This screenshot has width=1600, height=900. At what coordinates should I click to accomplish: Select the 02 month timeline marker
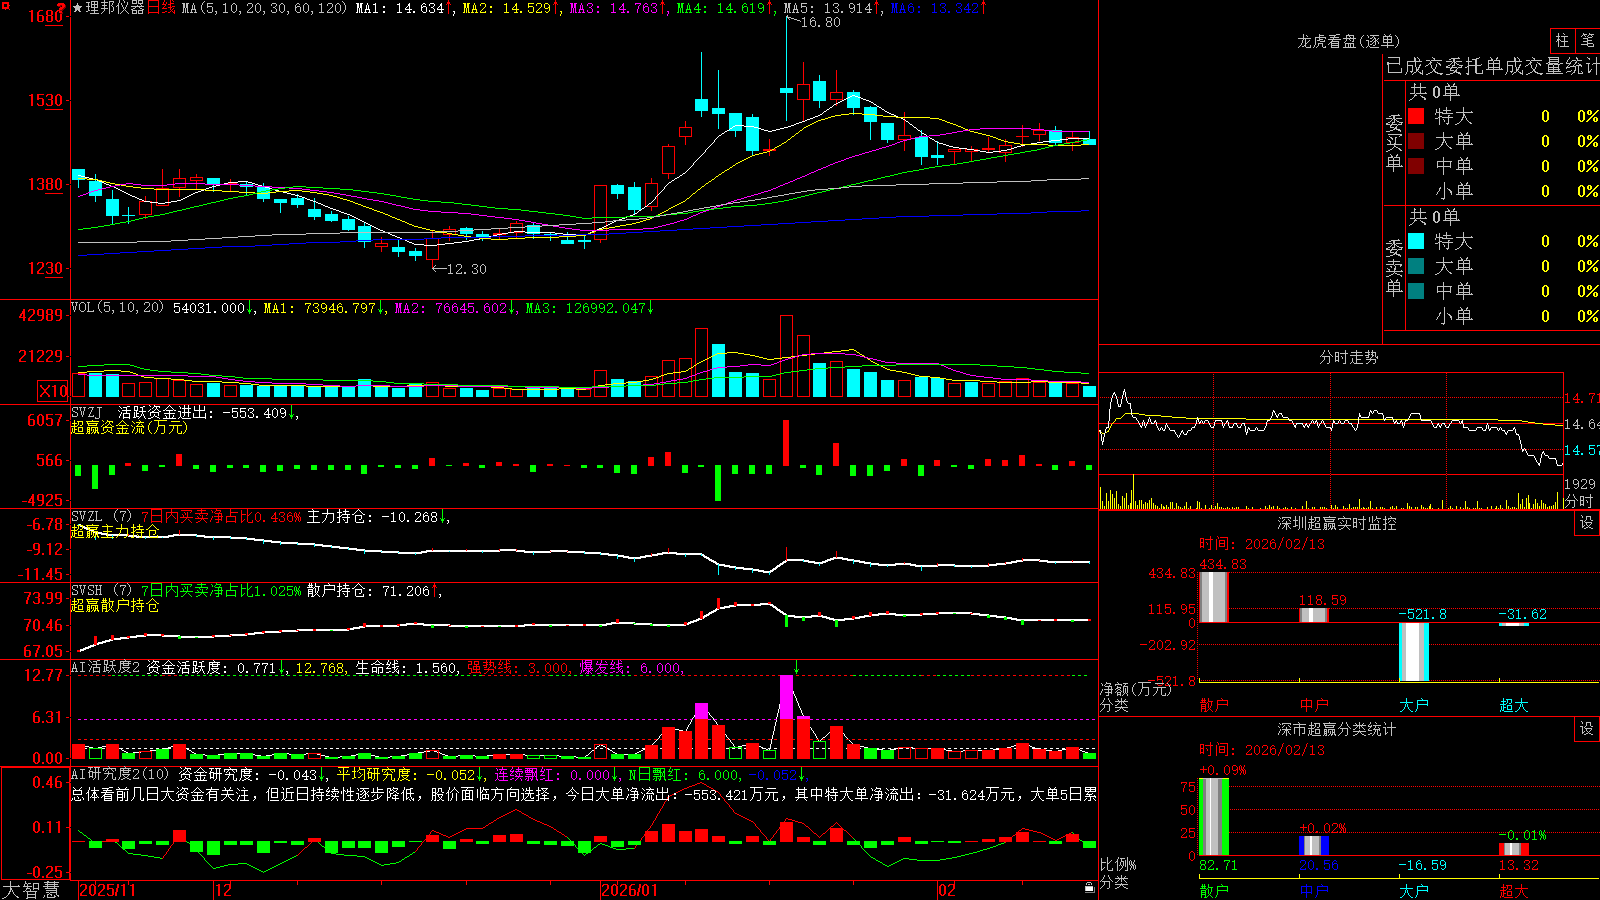click(947, 890)
